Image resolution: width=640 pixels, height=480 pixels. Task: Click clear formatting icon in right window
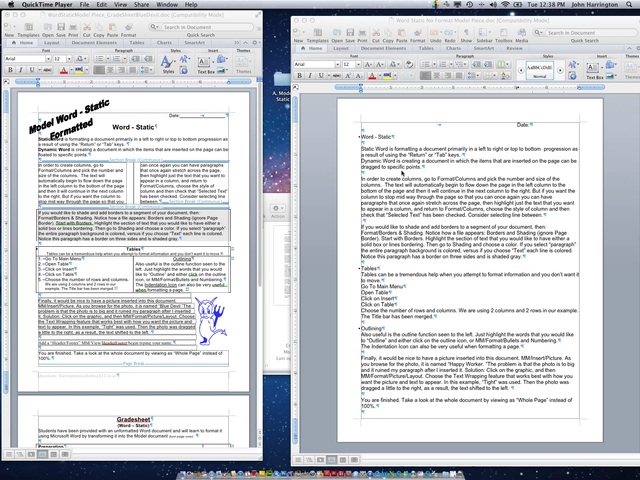(x=410, y=64)
